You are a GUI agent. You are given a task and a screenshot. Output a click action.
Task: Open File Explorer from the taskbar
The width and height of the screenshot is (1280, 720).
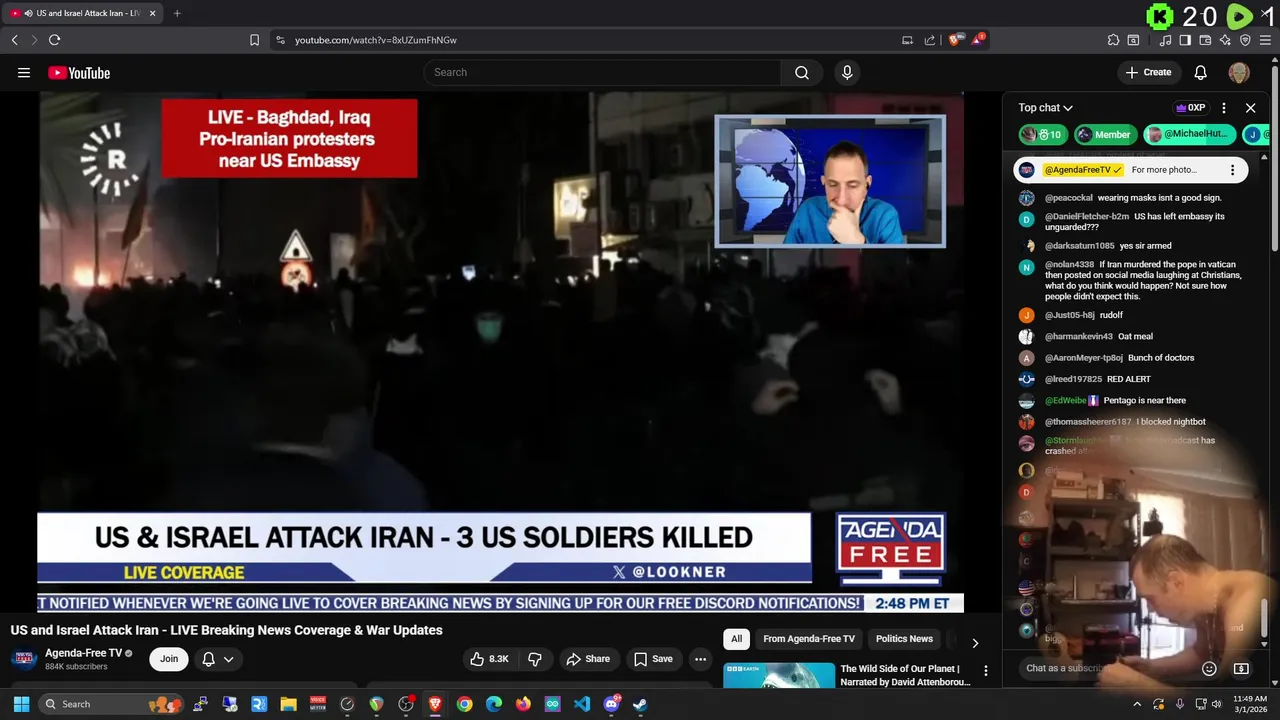click(x=288, y=704)
